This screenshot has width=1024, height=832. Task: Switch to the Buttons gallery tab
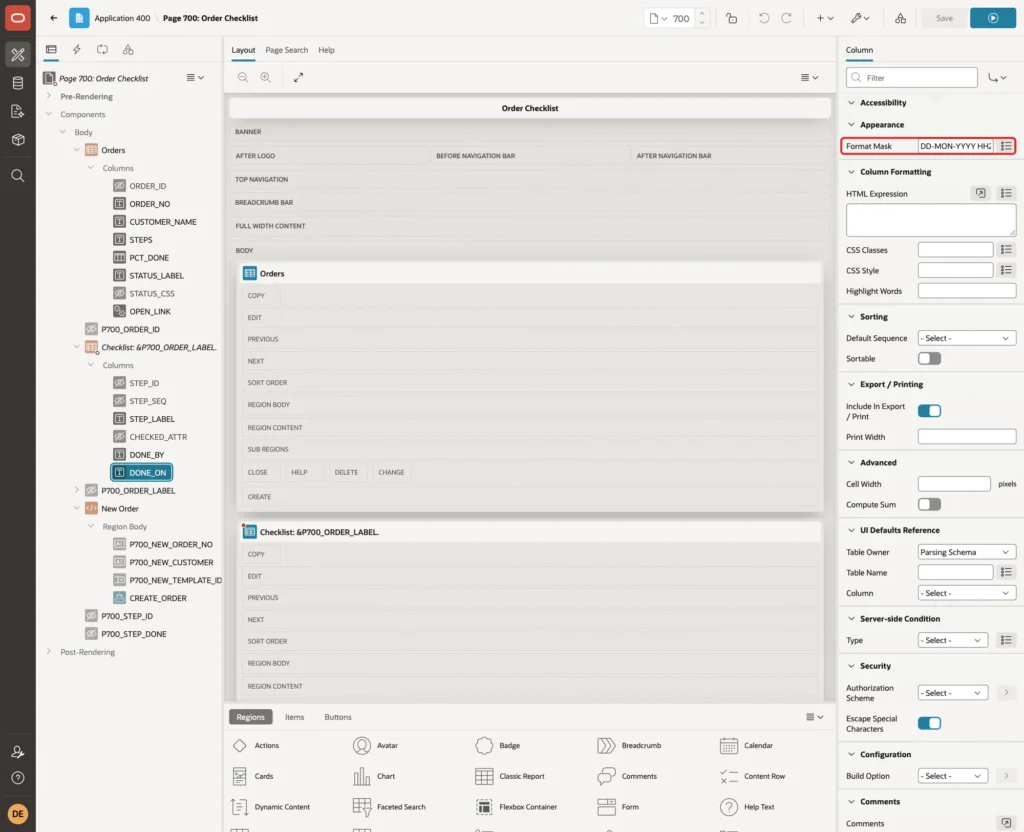tap(338, 717)
